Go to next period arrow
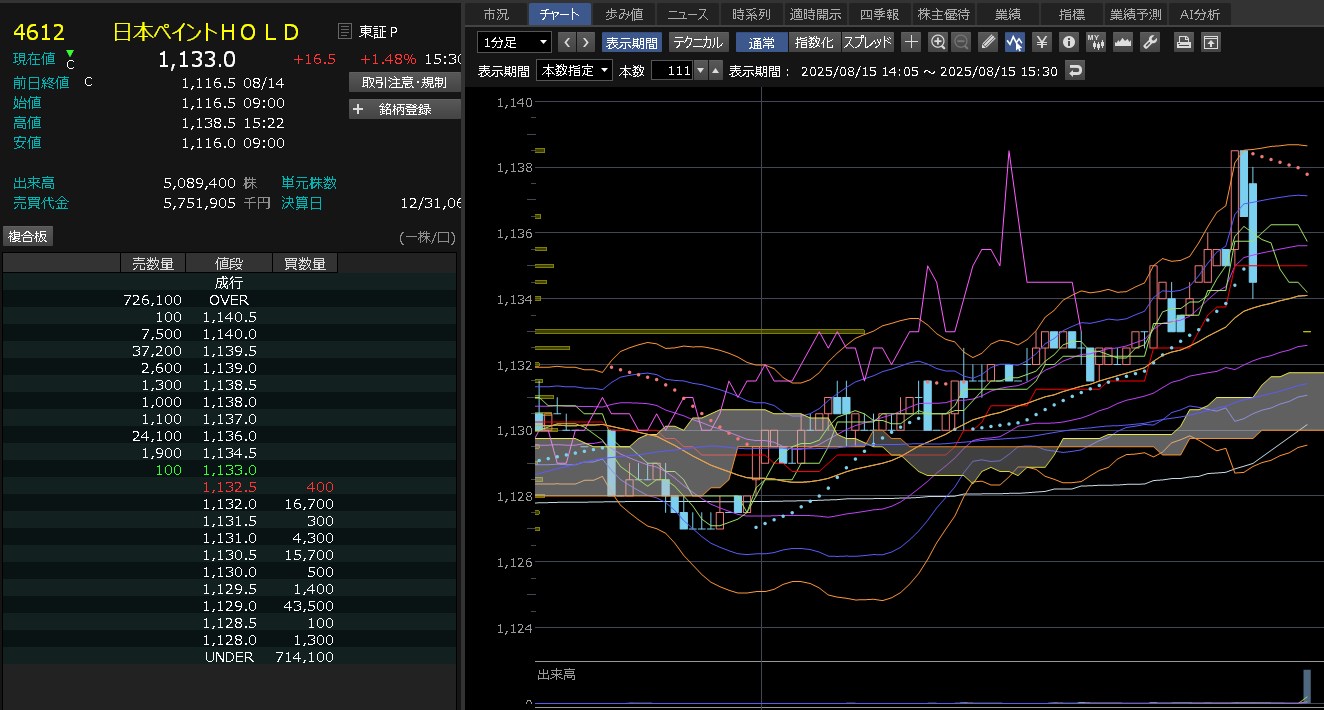1324x710 pixels. pos(586,42)
